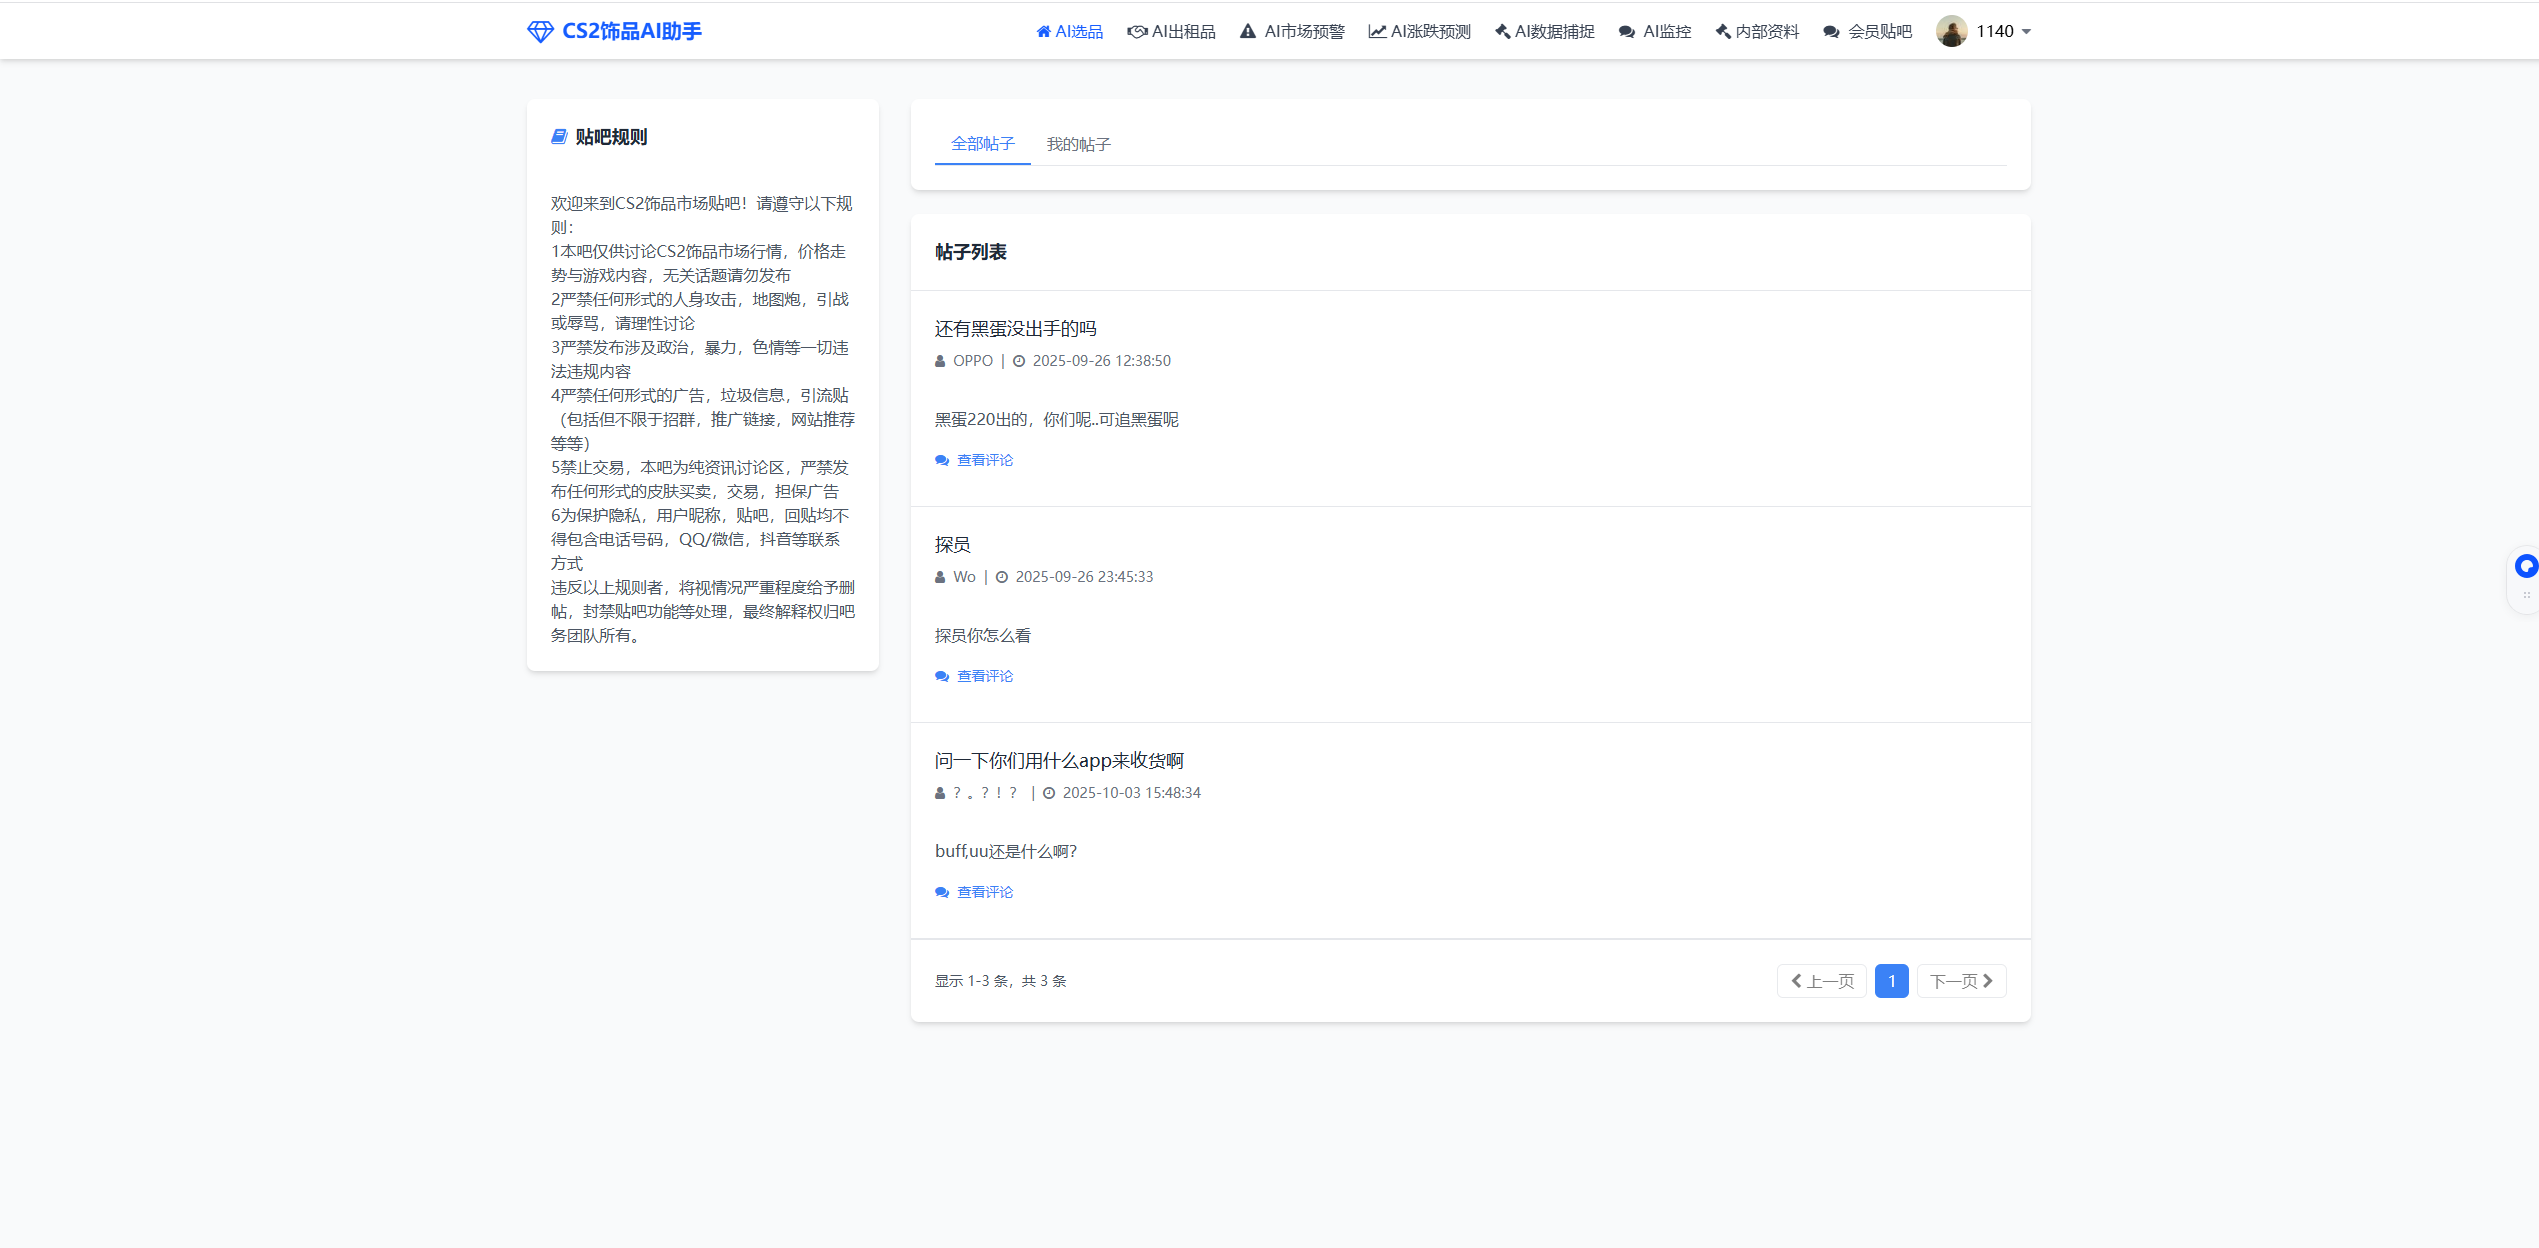This screenshot has width=2539, height=1248.
Task: Expand the 1140 user dropdown arrow
Action: coord(2026,32)
